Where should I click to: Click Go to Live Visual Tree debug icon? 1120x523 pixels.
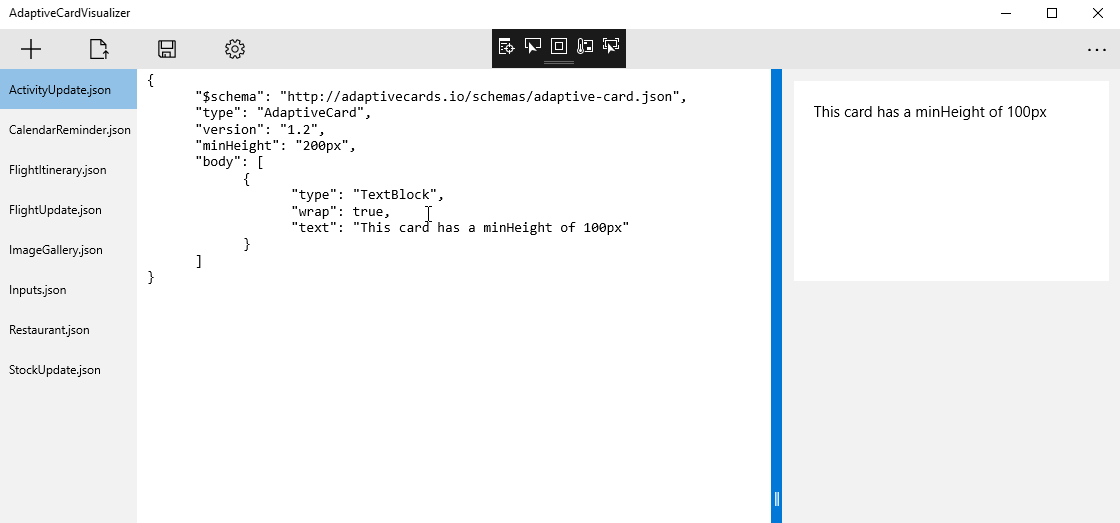(506, 46)
